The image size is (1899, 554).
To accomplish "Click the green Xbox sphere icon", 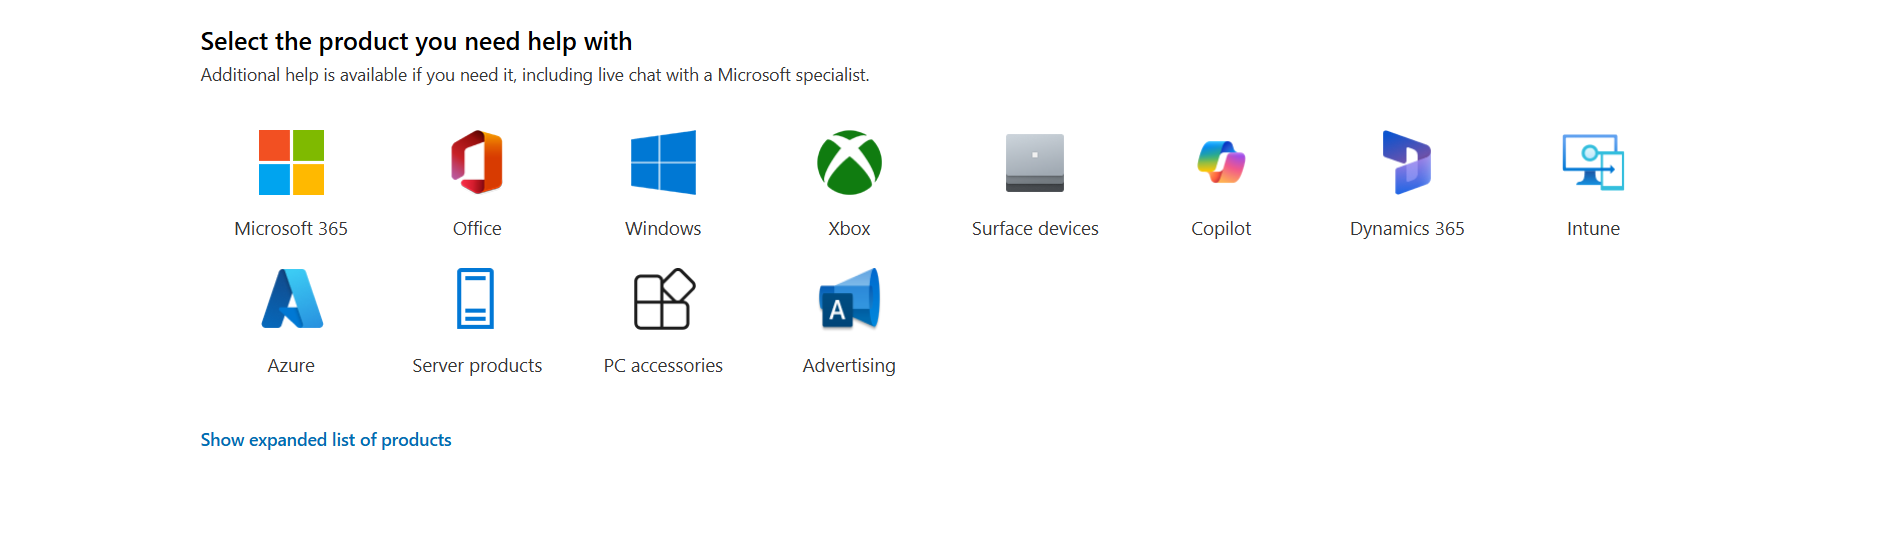I will coord(849,162).
